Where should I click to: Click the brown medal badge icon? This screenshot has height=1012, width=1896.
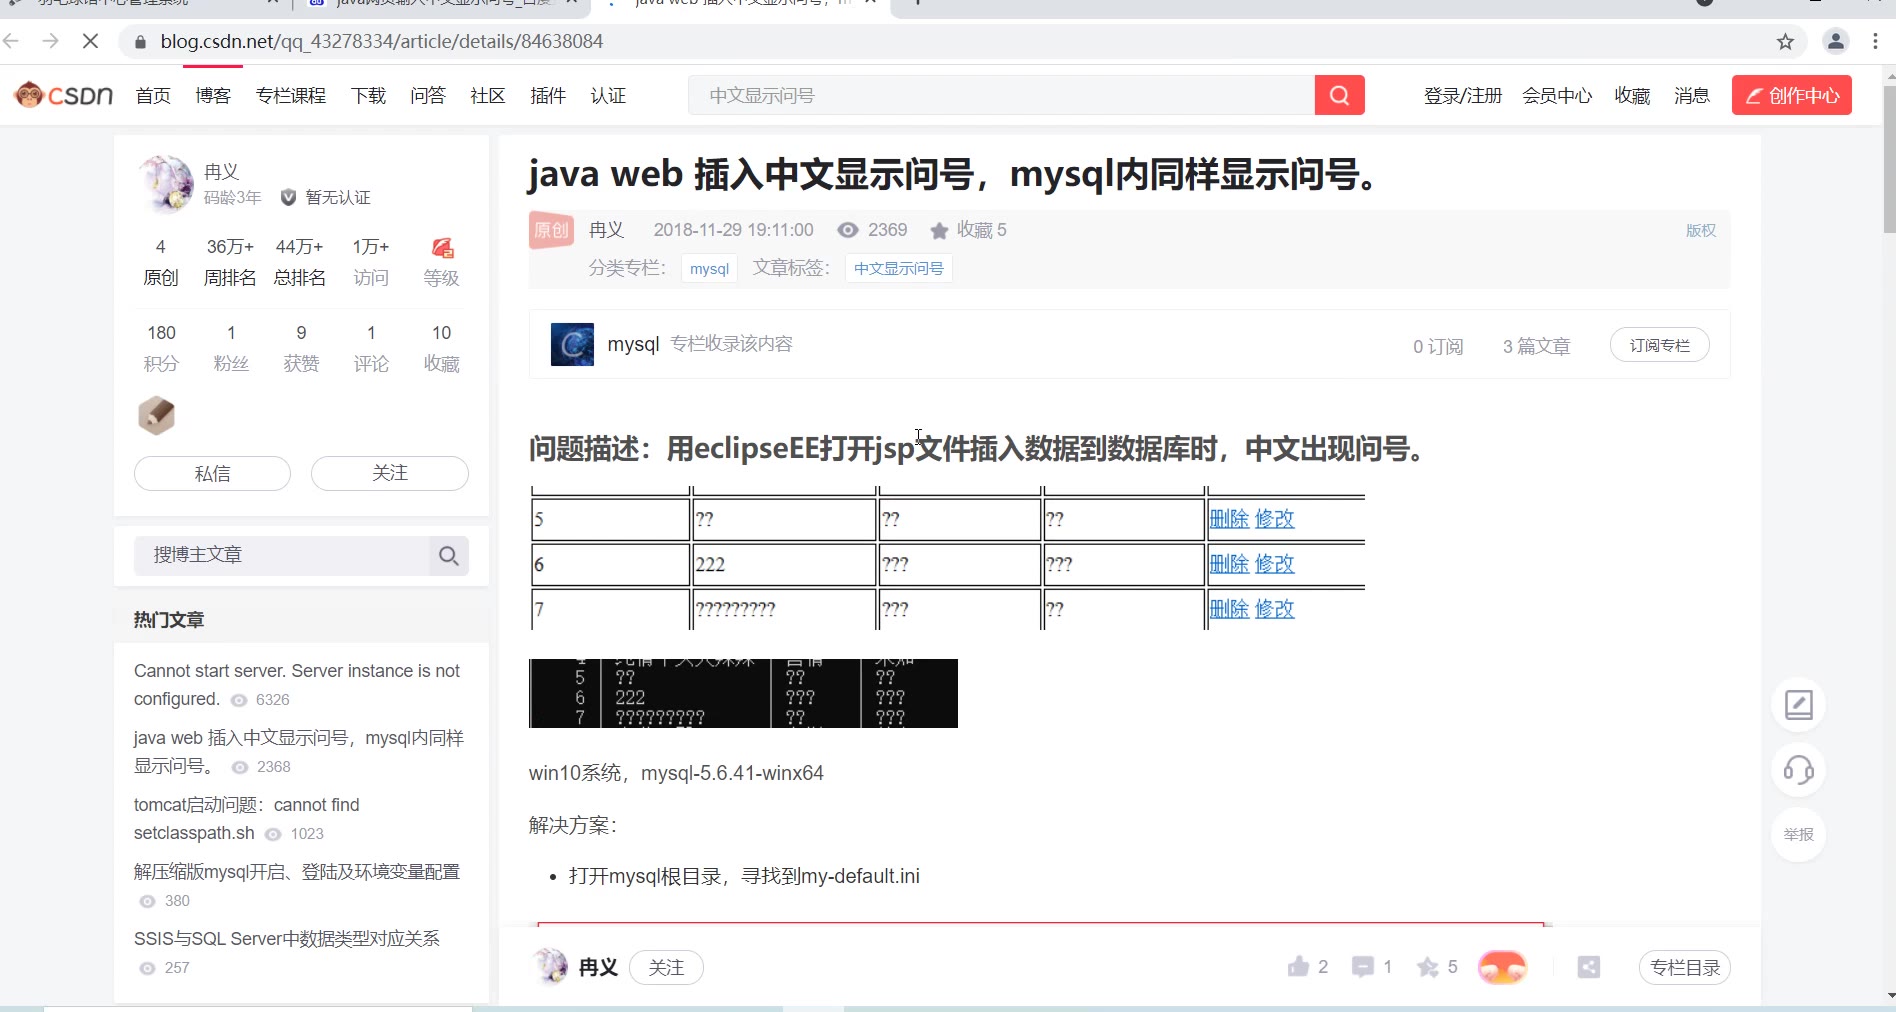click(x=156, y=415)
